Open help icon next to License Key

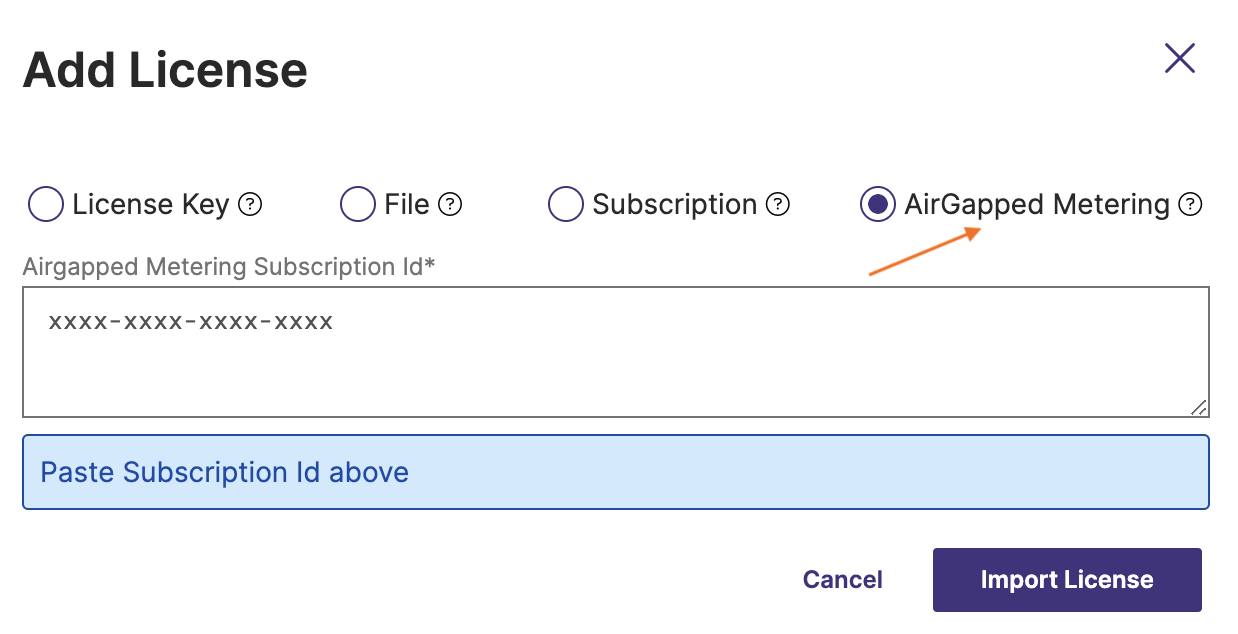tap(252, 205)
